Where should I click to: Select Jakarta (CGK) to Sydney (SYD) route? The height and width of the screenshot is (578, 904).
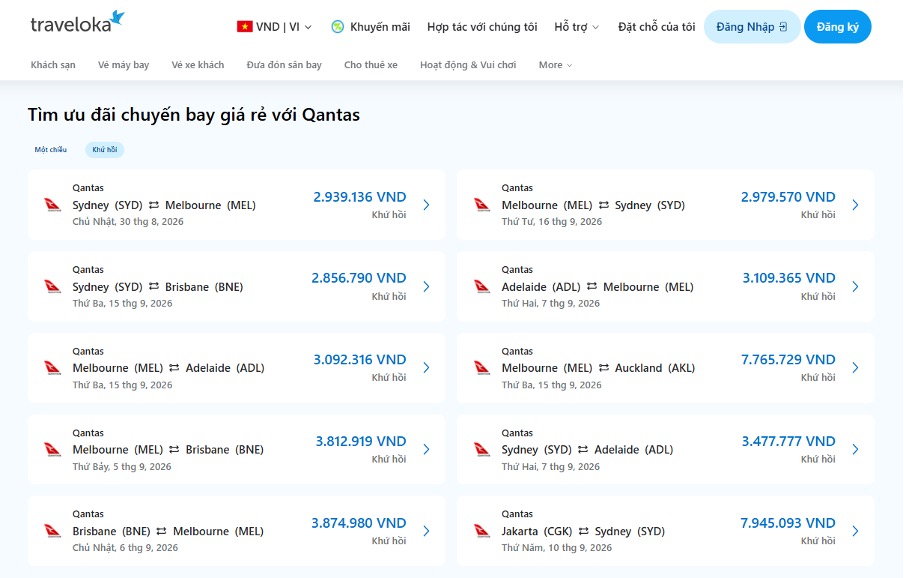(x=583, y=531)
